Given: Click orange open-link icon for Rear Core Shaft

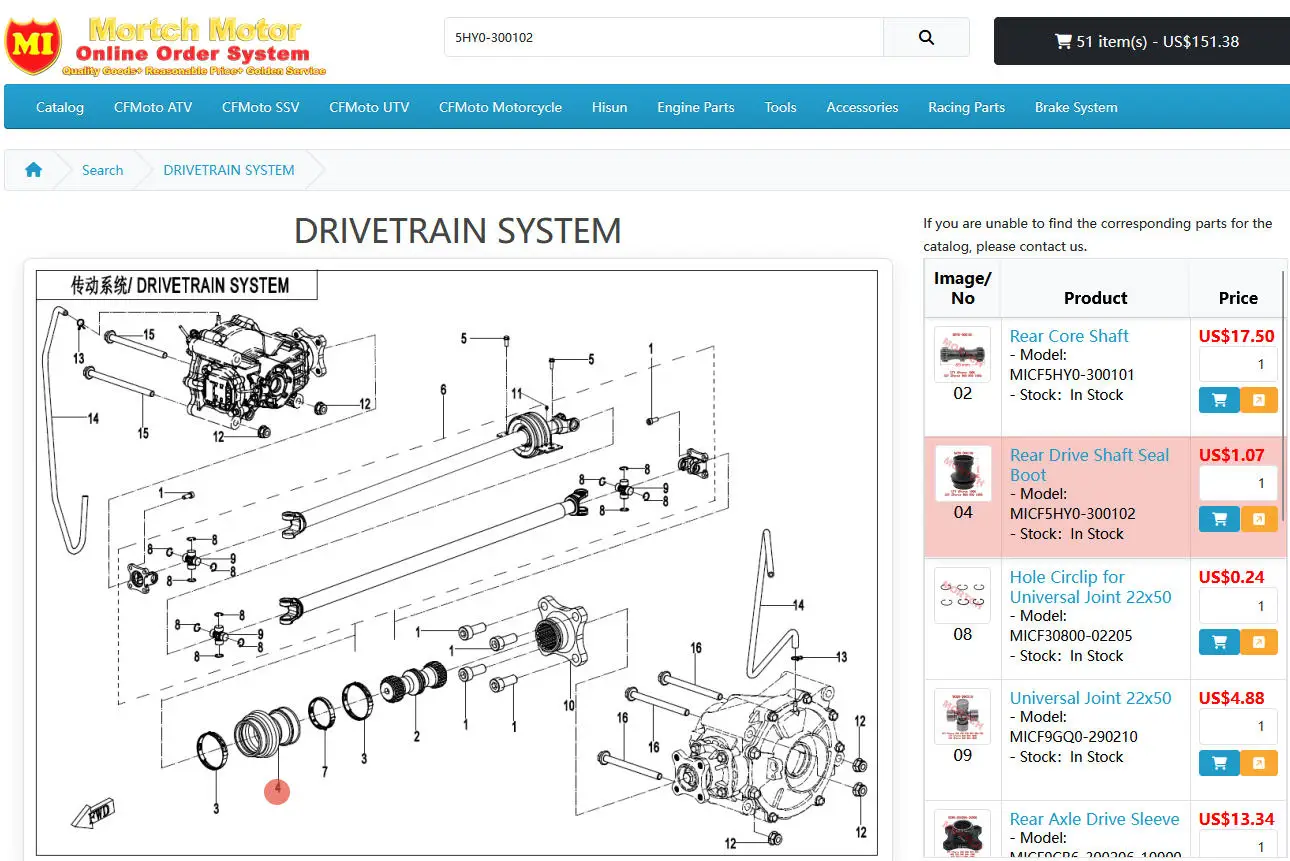Looking at the screenshot, I should click(x=1259, y=400).
